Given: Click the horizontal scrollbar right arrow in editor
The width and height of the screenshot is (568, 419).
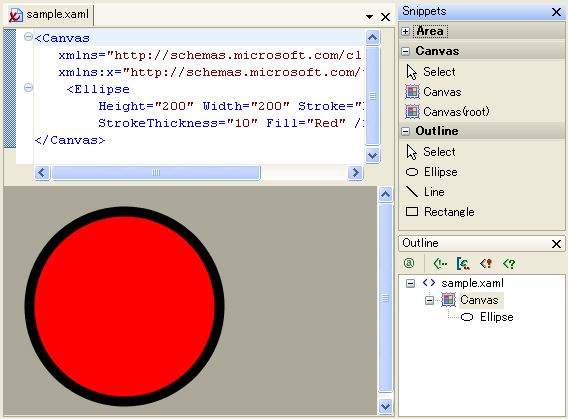Looking at the screenshot, I should point(355,173).
